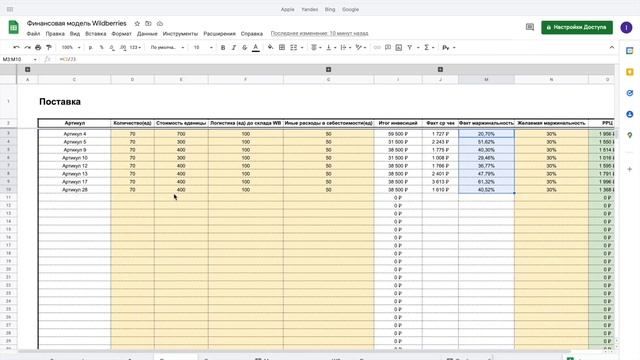This screenshot has height=360, width=640.
Task: Click into the formula bar
Action: [335, 59]
